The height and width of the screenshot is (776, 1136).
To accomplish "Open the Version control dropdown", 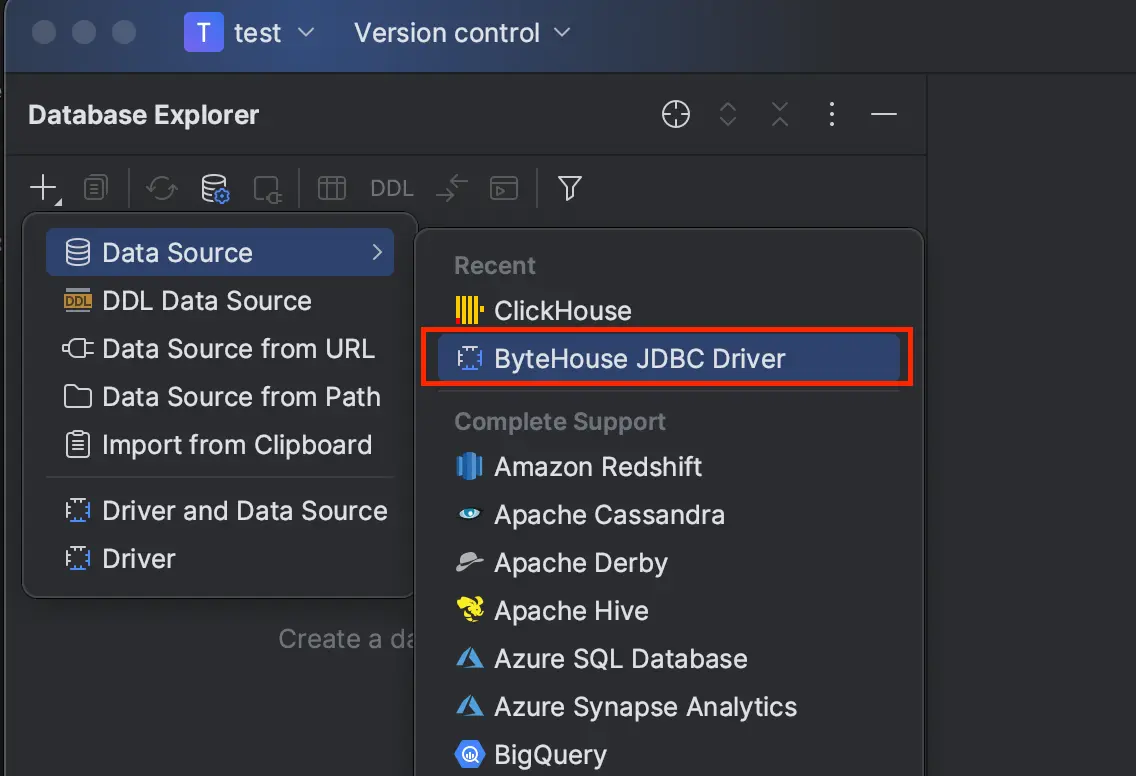I will coord(462,33).
